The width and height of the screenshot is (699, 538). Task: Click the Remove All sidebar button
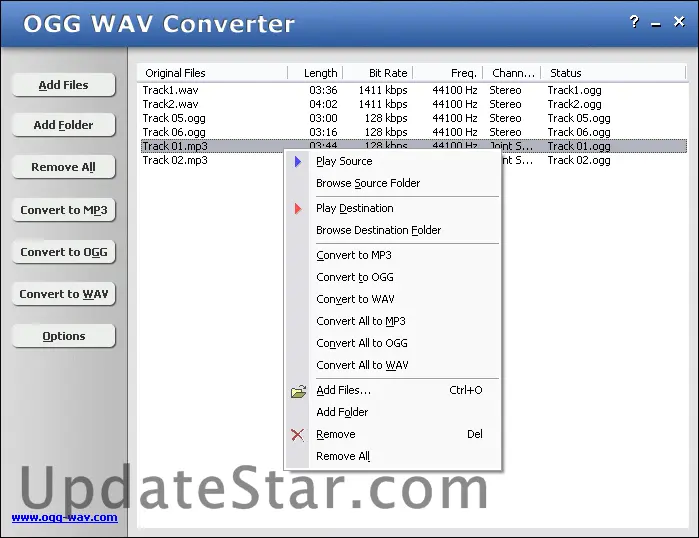(63, 167)
